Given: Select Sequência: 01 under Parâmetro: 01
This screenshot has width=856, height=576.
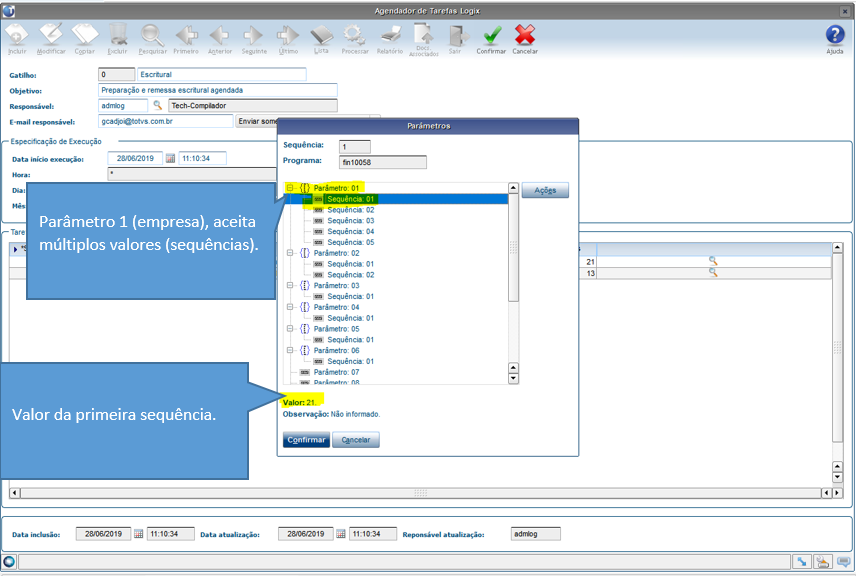Looking at the screenshot, I should (x=350, y=199).
